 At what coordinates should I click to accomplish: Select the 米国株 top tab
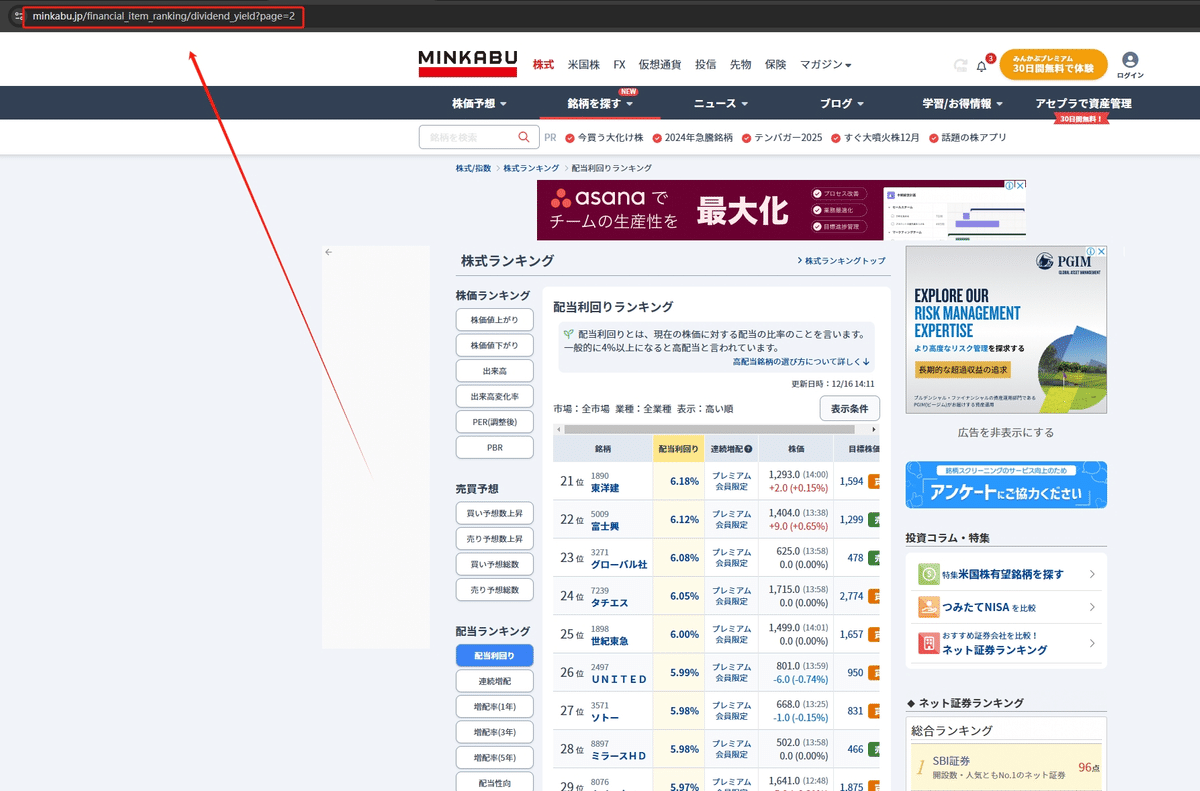pos(583,64)
